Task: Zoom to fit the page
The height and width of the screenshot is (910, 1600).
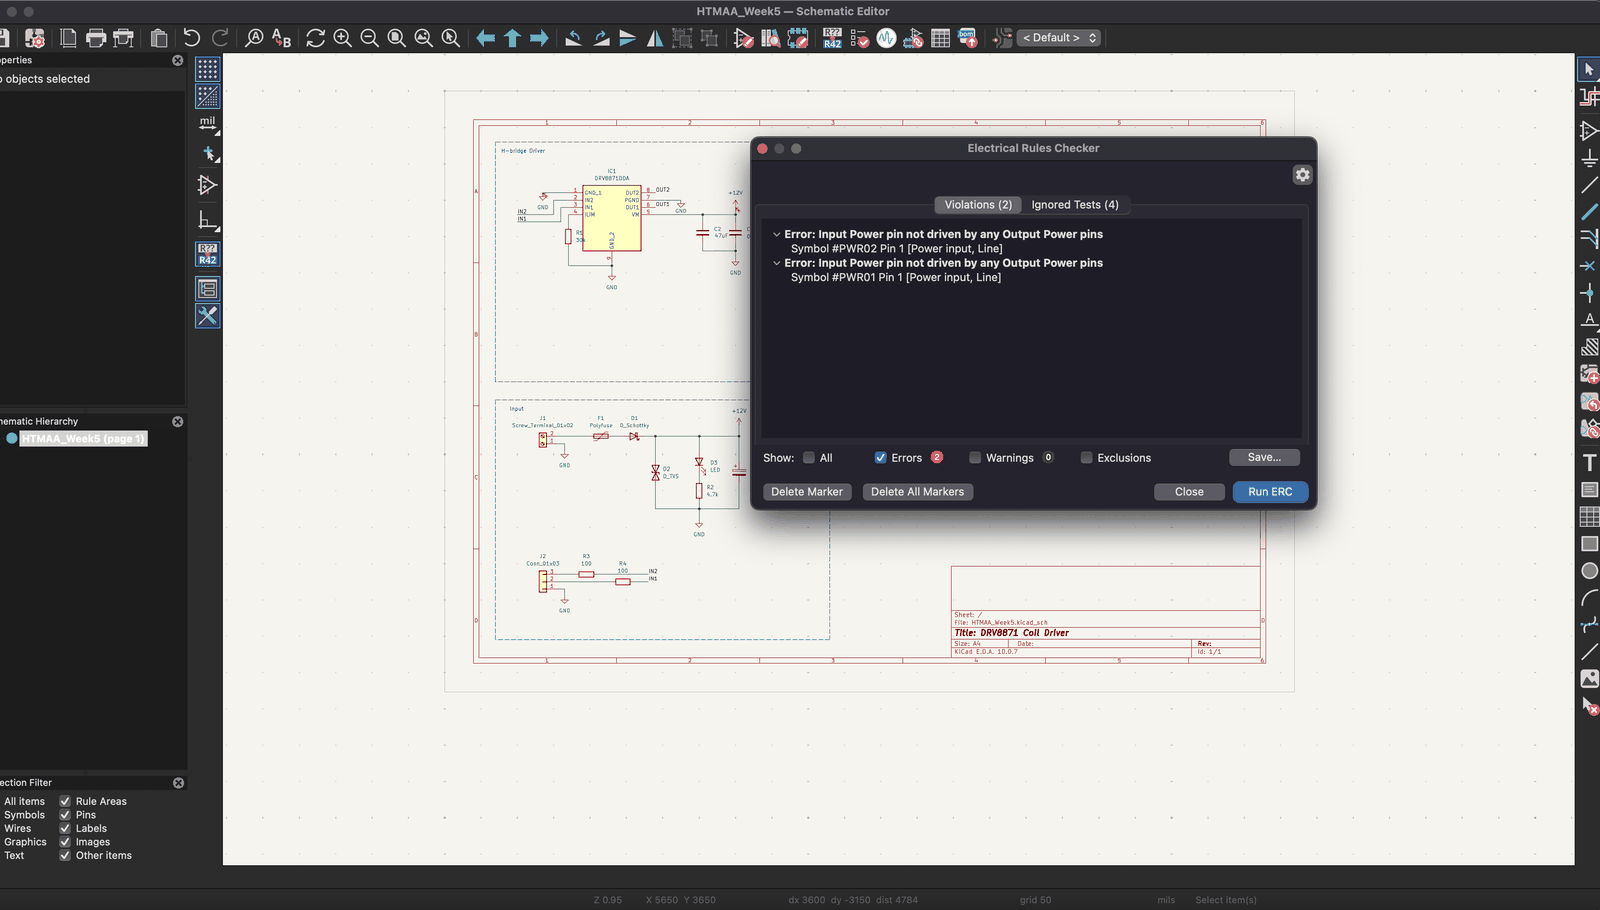Action: point(396,38)
